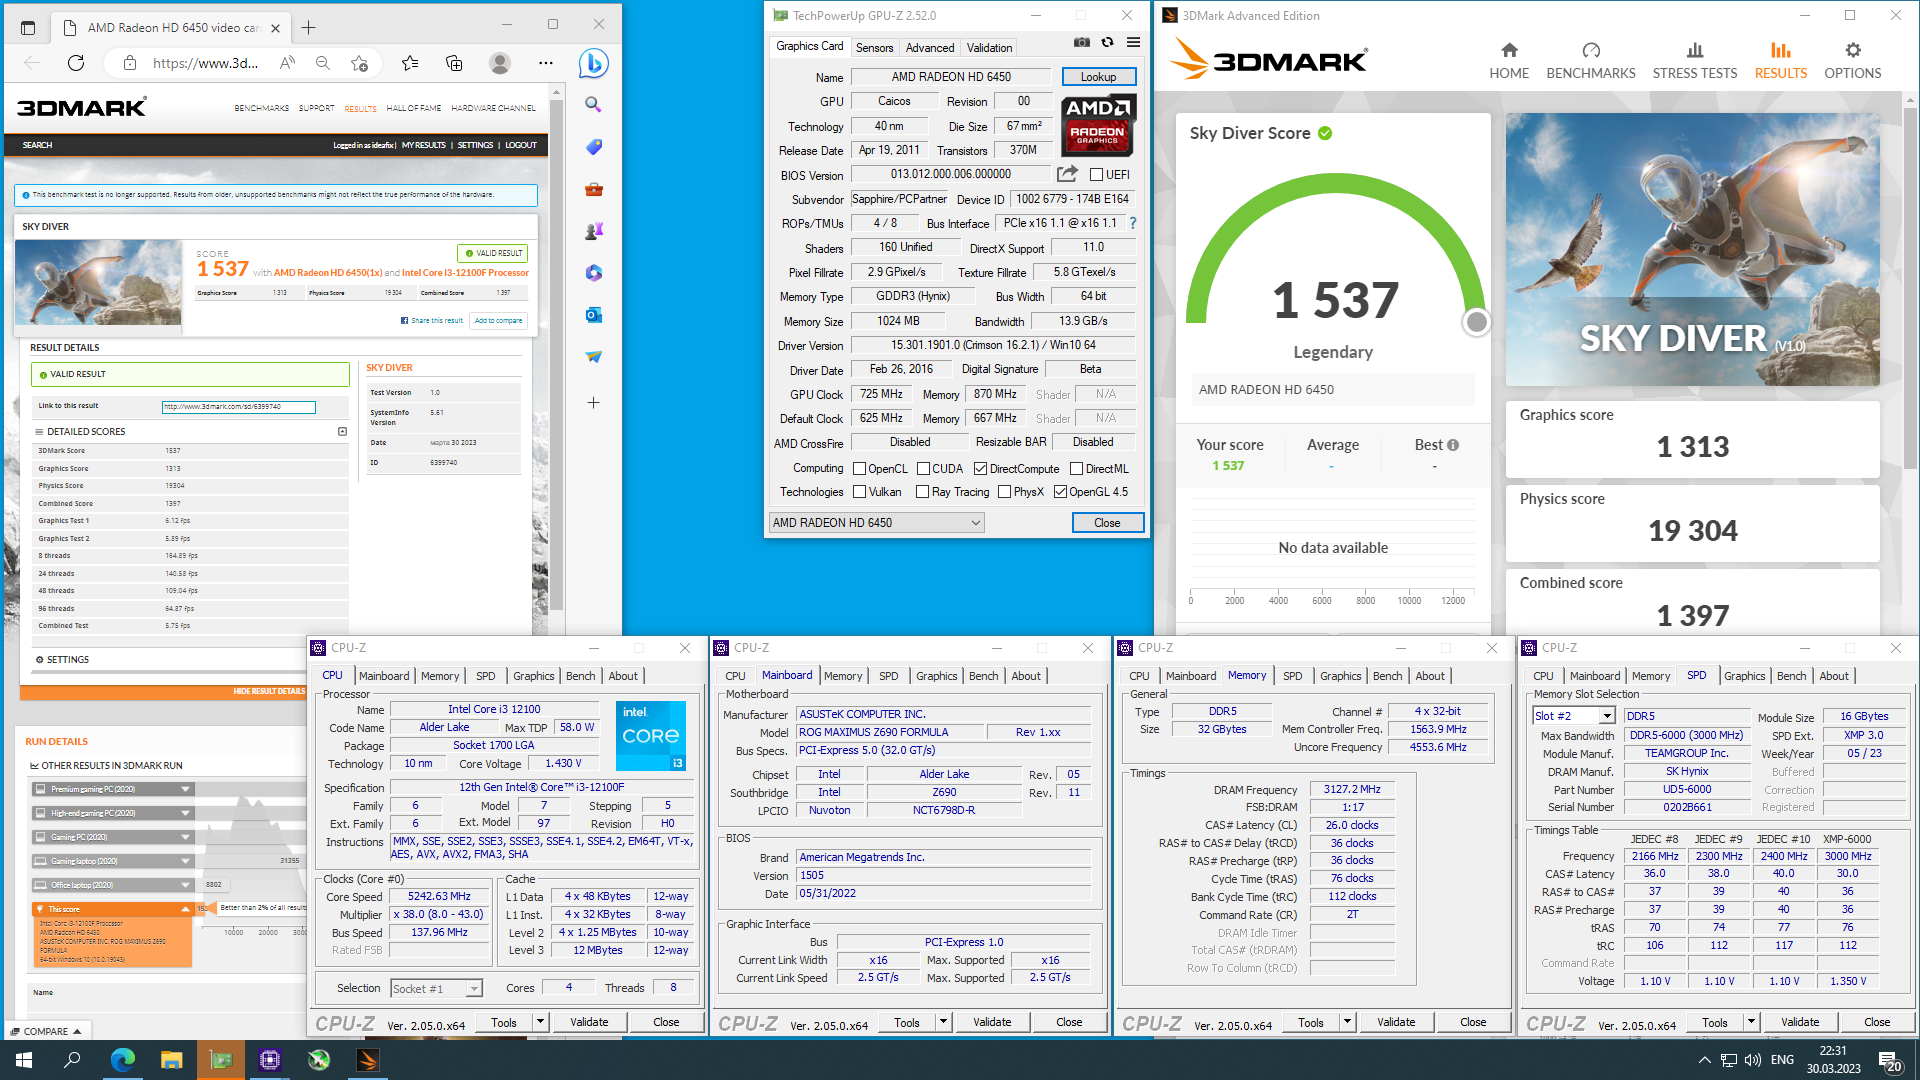Open Edge settings and more ellipsis
The height and width of the screenshot is (1080, 1920).
click(545, 63)
